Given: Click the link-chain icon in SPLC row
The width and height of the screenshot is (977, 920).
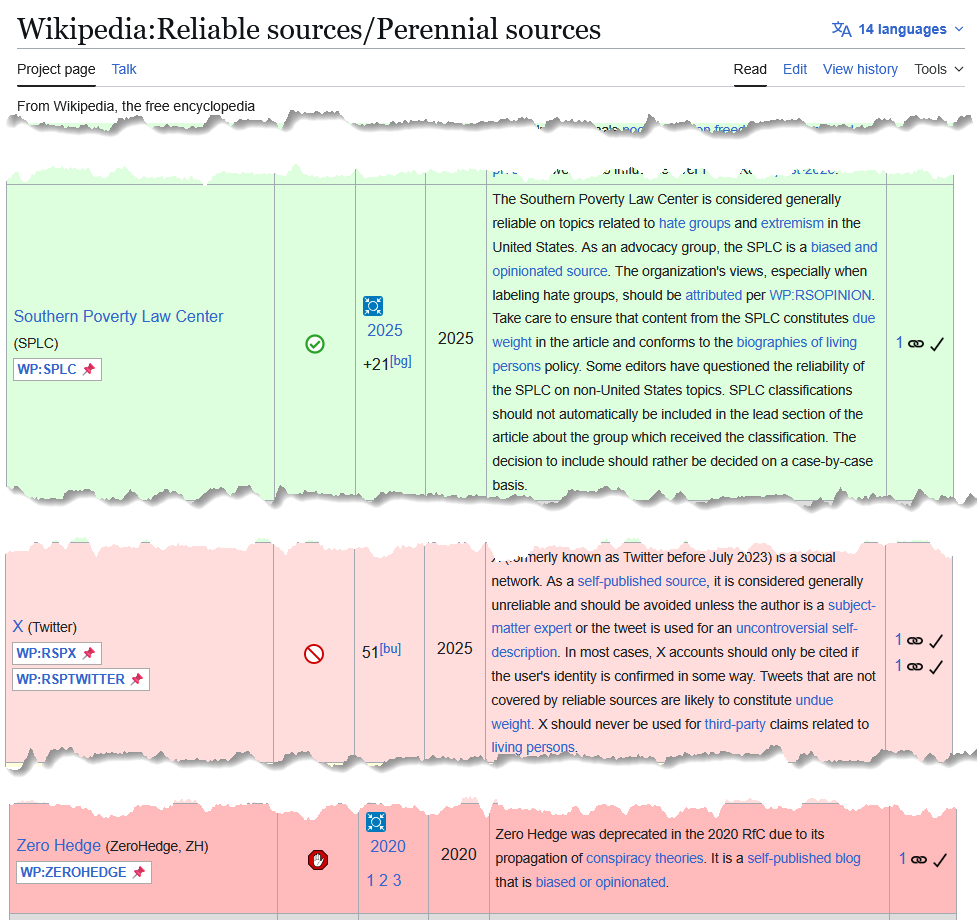Looking at the screenshot, I should point(916,344).
